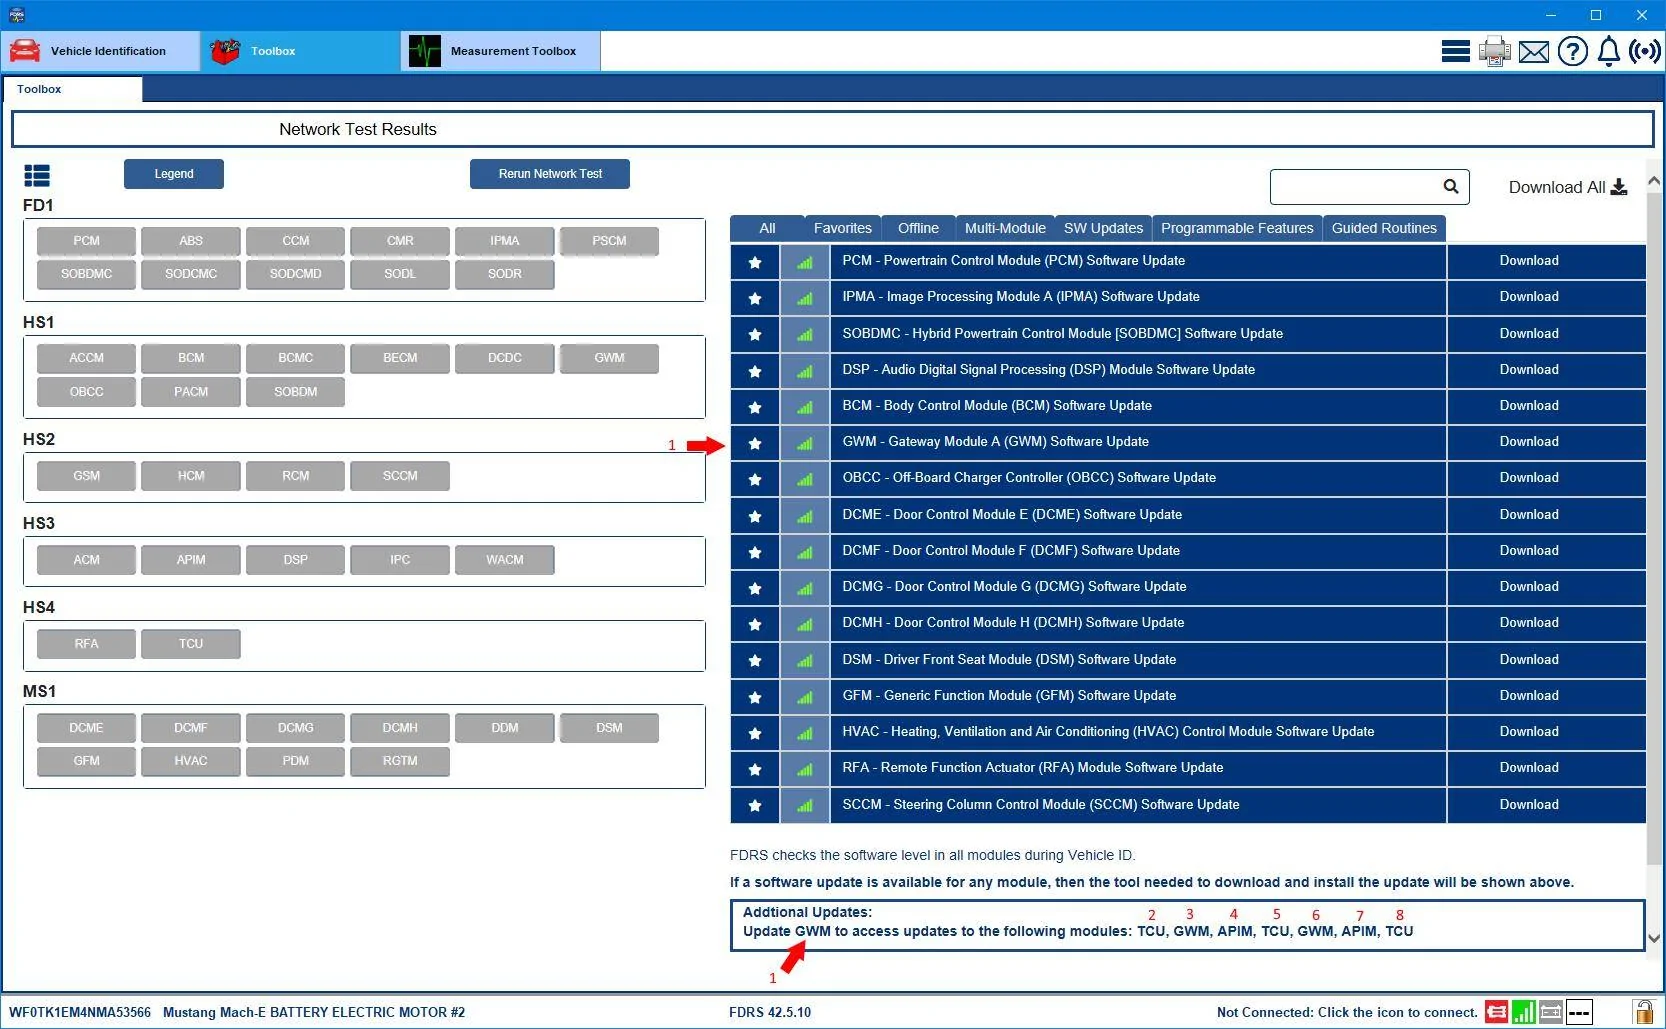Download the GWM Gateway Module update

click(1529, 442)
